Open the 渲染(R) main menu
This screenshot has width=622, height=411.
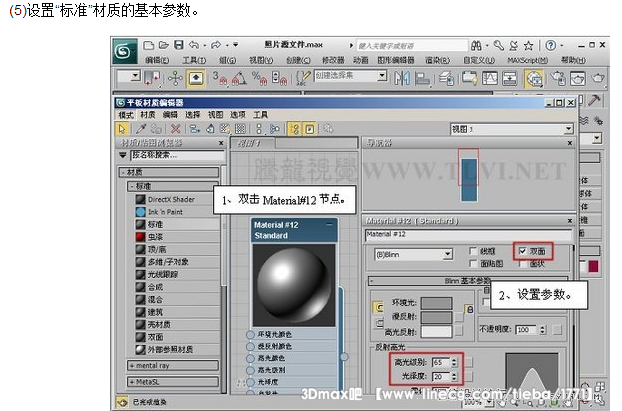(438, 60)
